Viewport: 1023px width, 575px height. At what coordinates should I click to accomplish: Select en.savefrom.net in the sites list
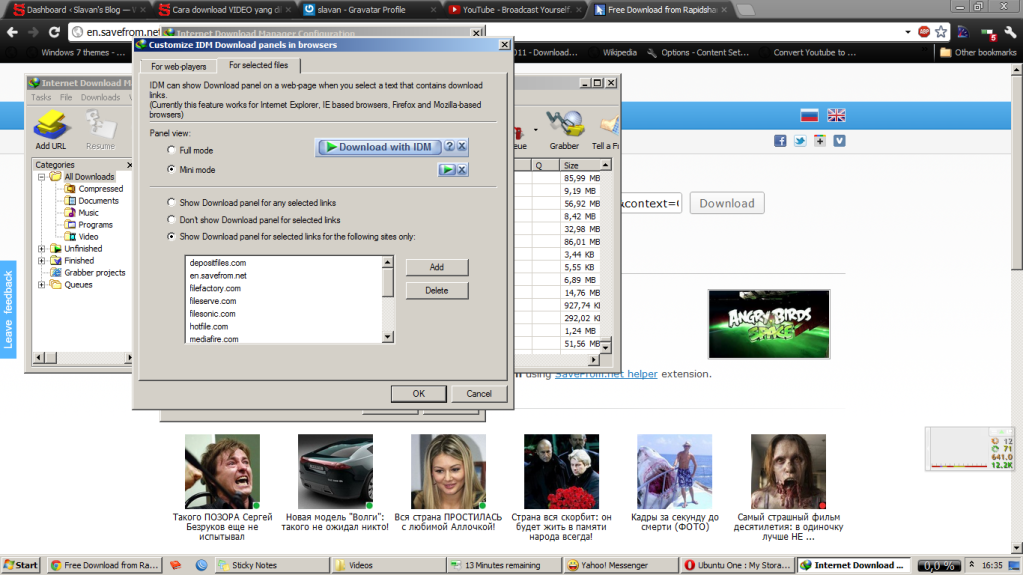[218, 275]
